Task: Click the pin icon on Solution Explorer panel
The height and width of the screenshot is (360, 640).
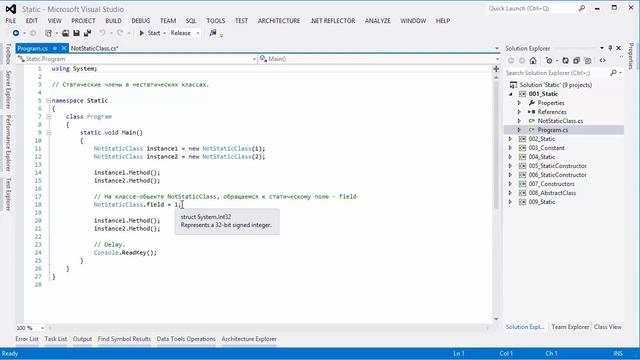Action: (610, 48)
